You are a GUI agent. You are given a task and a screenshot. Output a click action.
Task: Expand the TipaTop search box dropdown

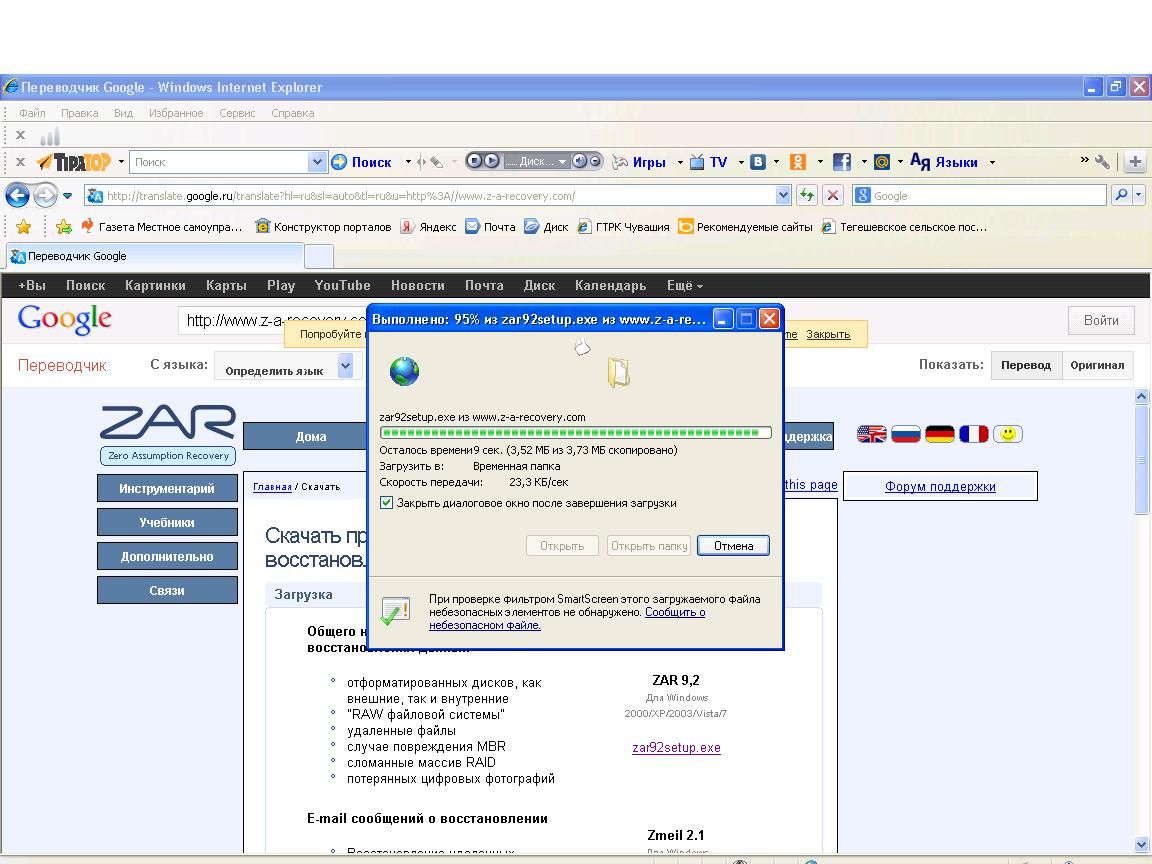(x=317, y=162)
